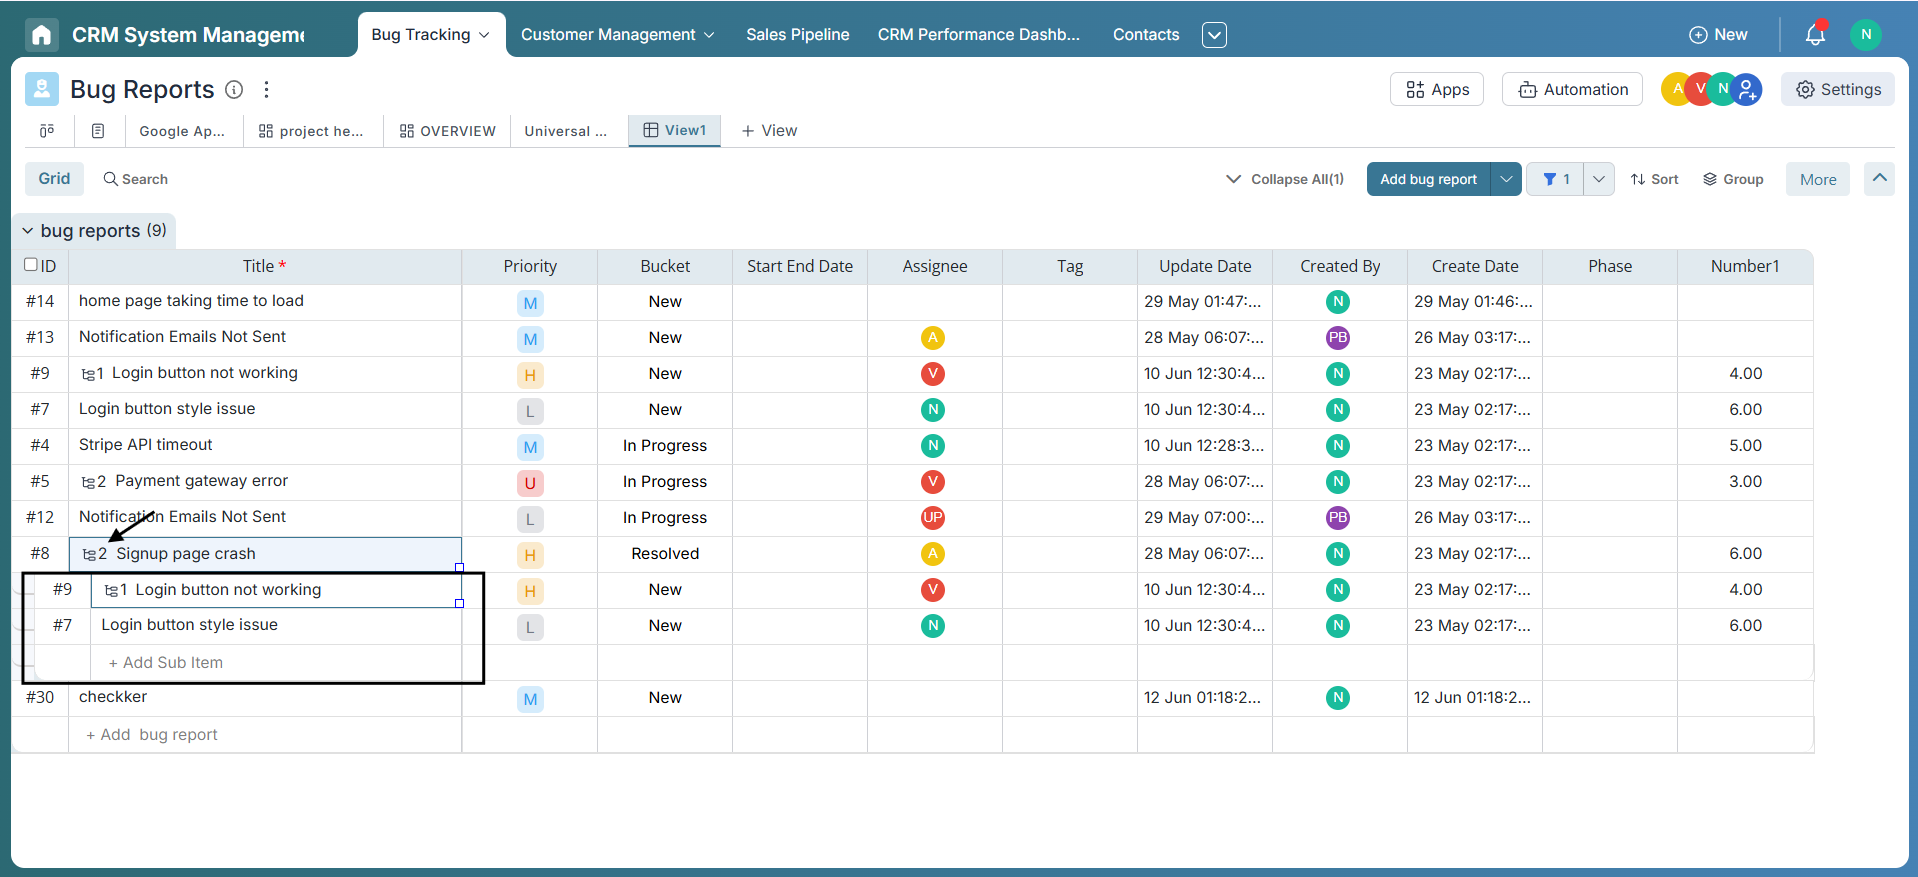This screenshot has width=1918, height=877.
Task: Click the M priority badge of checkker row
Action: pos(530,699)
